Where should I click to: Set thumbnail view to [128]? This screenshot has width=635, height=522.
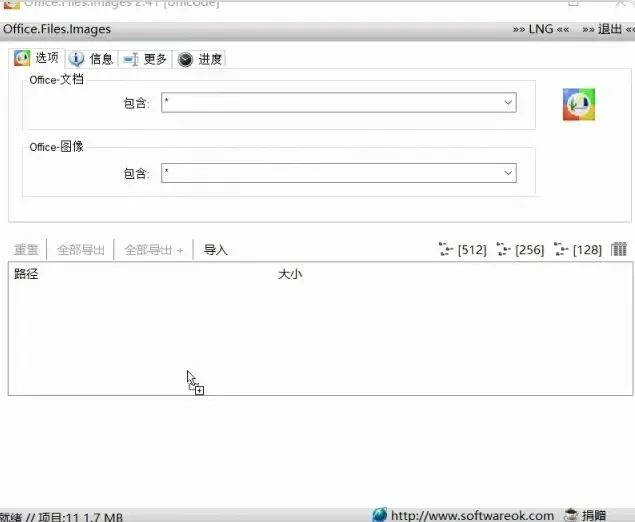[x=578, y=249]
